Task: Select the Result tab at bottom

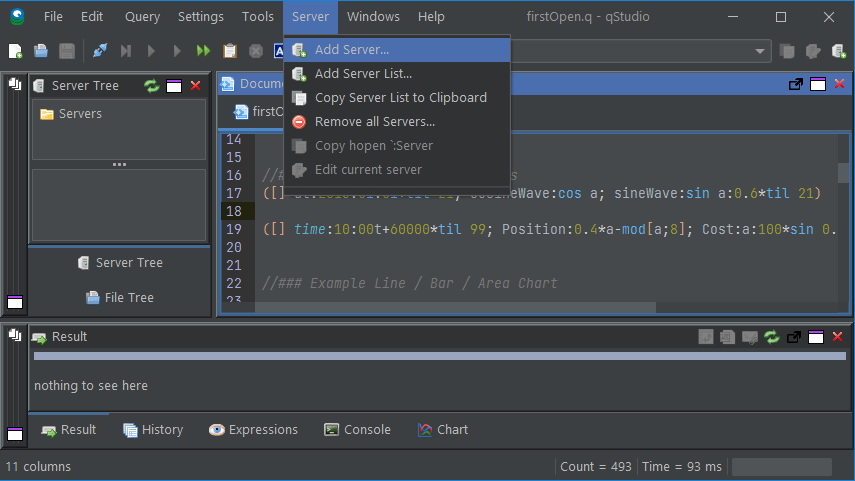Action: coord(69,430)
